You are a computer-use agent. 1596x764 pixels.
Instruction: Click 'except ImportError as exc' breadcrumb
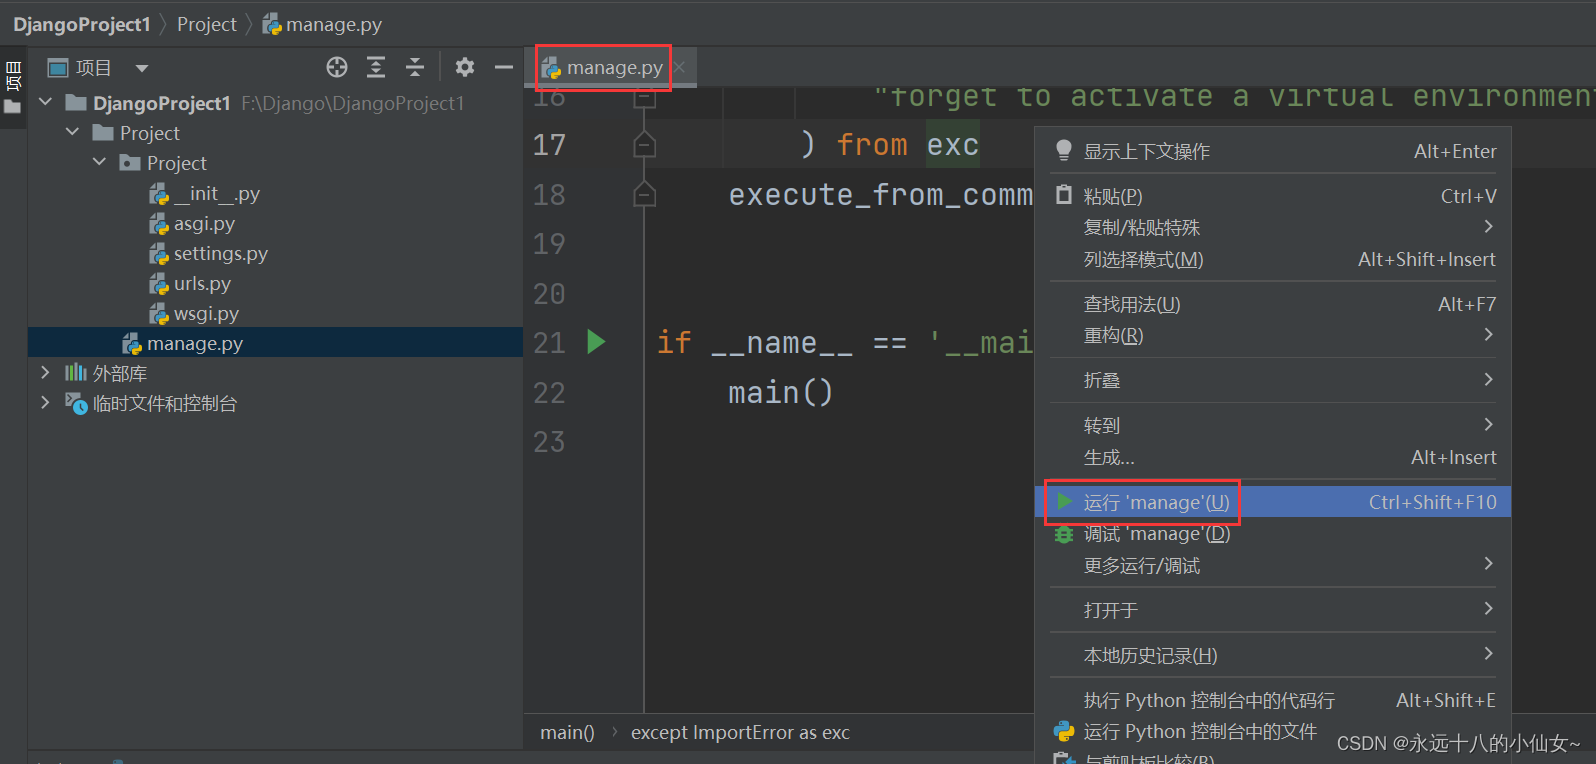point(740,732)
